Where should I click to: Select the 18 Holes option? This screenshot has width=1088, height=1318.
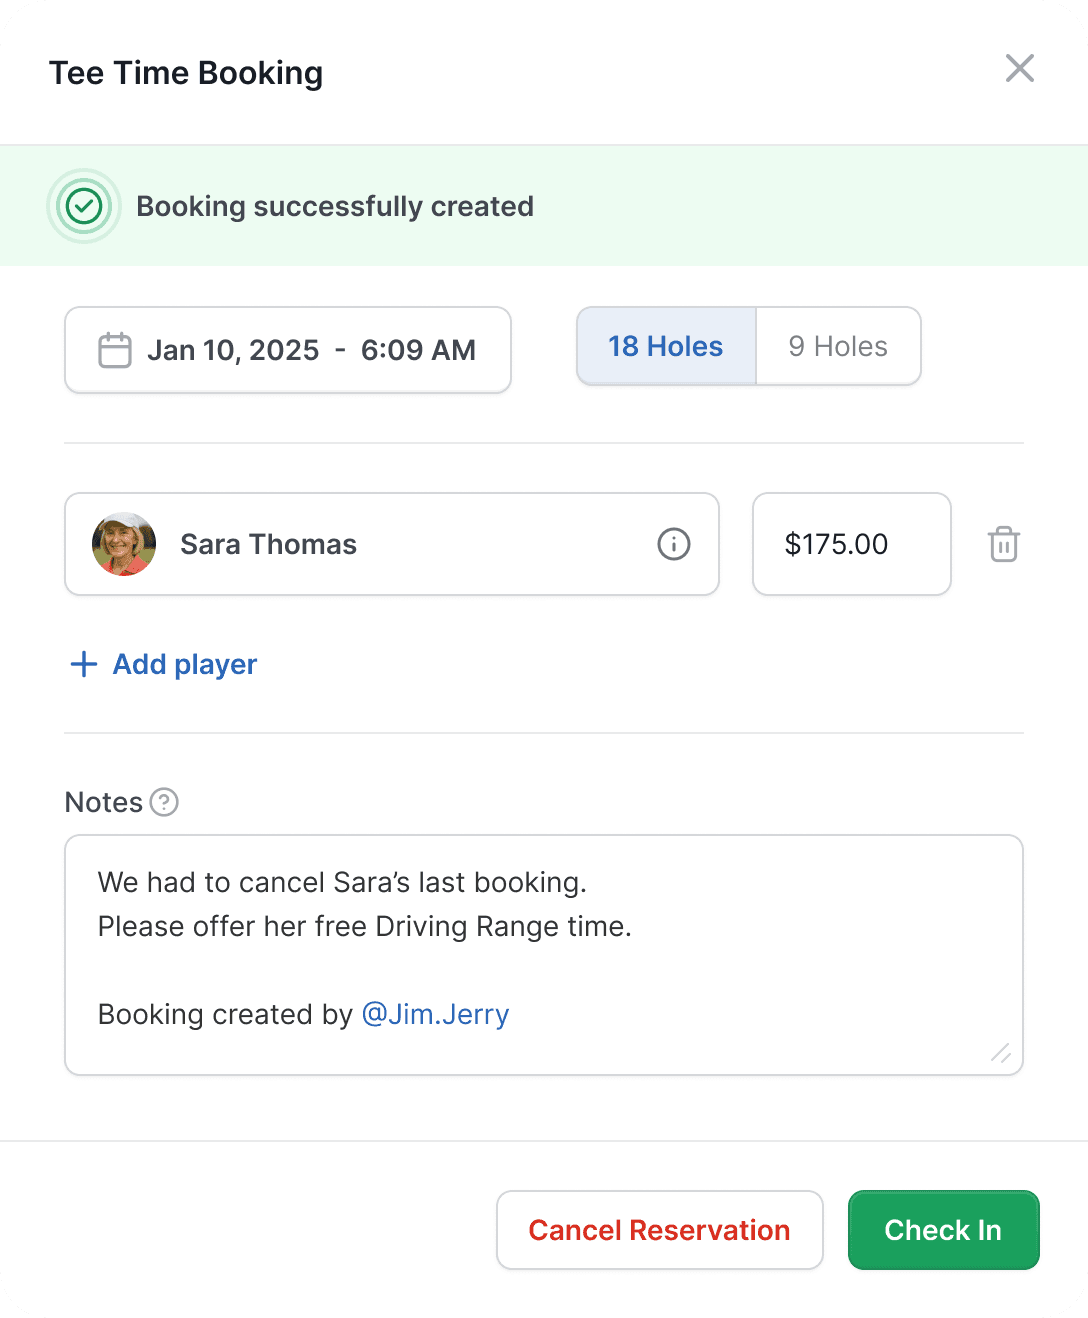pos(666,346)
